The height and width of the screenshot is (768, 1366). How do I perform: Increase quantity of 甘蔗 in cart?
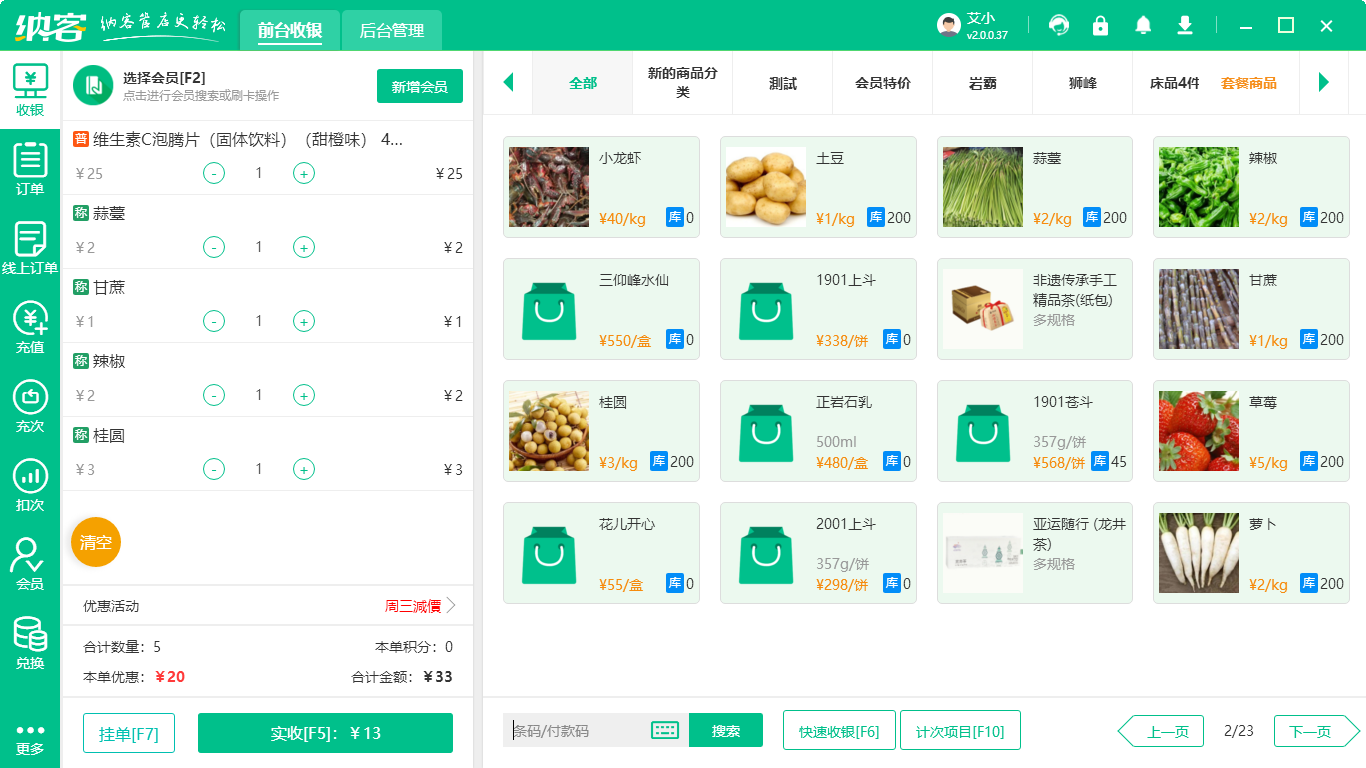[304, 322]
